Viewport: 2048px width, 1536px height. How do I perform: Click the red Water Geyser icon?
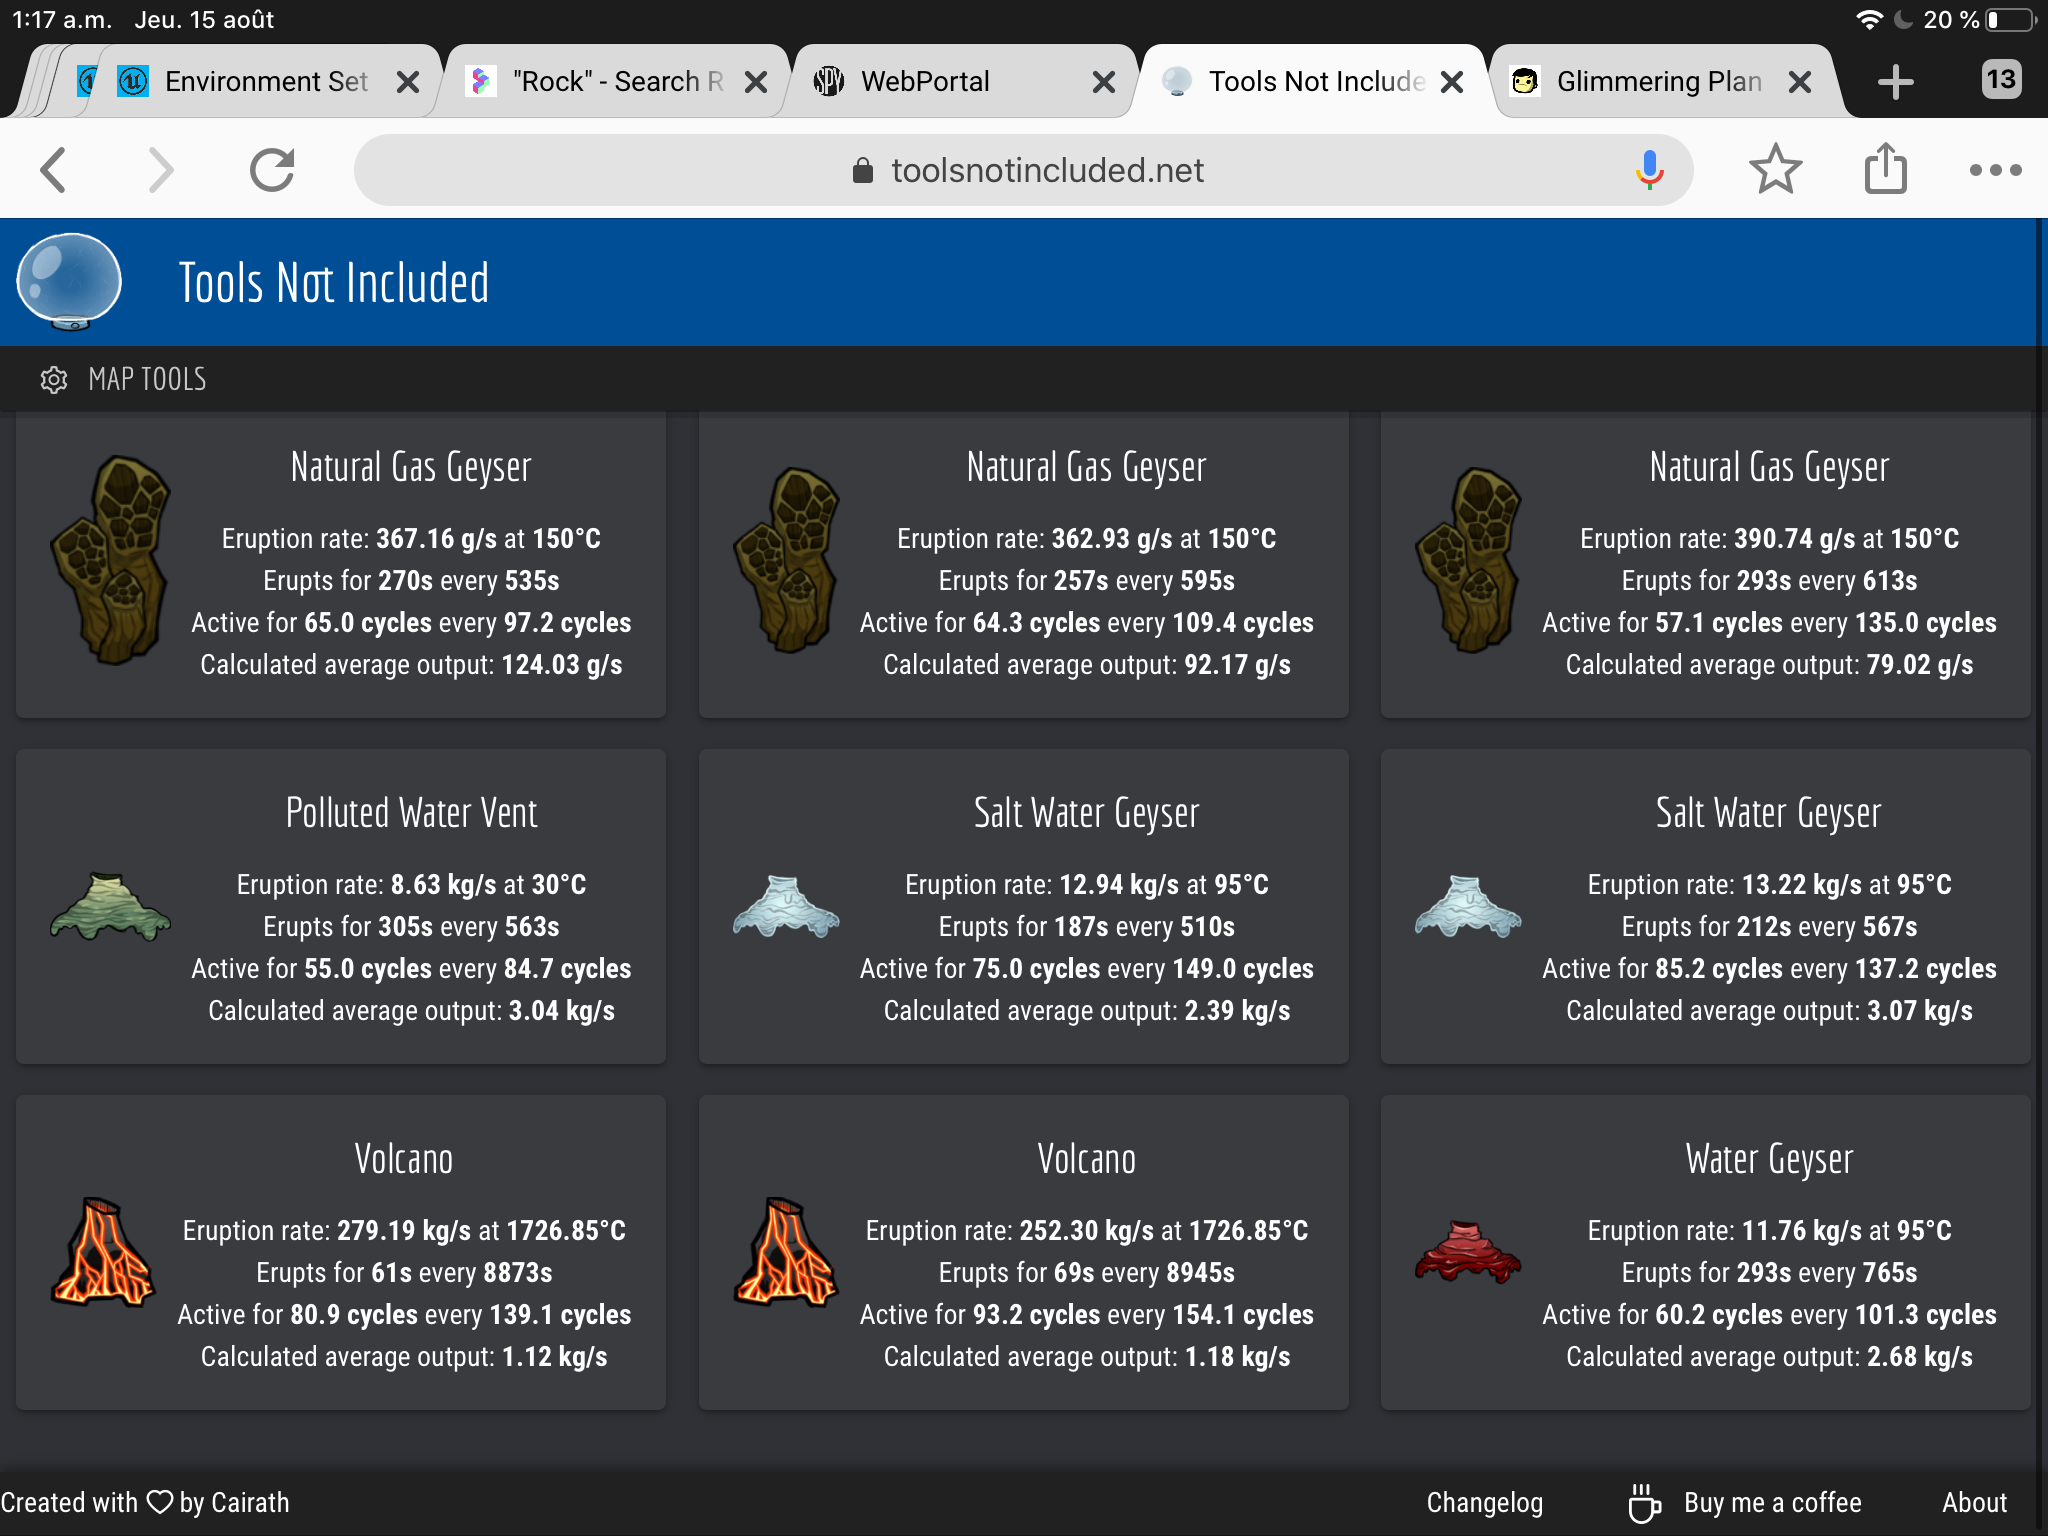click(1467, 1252)
